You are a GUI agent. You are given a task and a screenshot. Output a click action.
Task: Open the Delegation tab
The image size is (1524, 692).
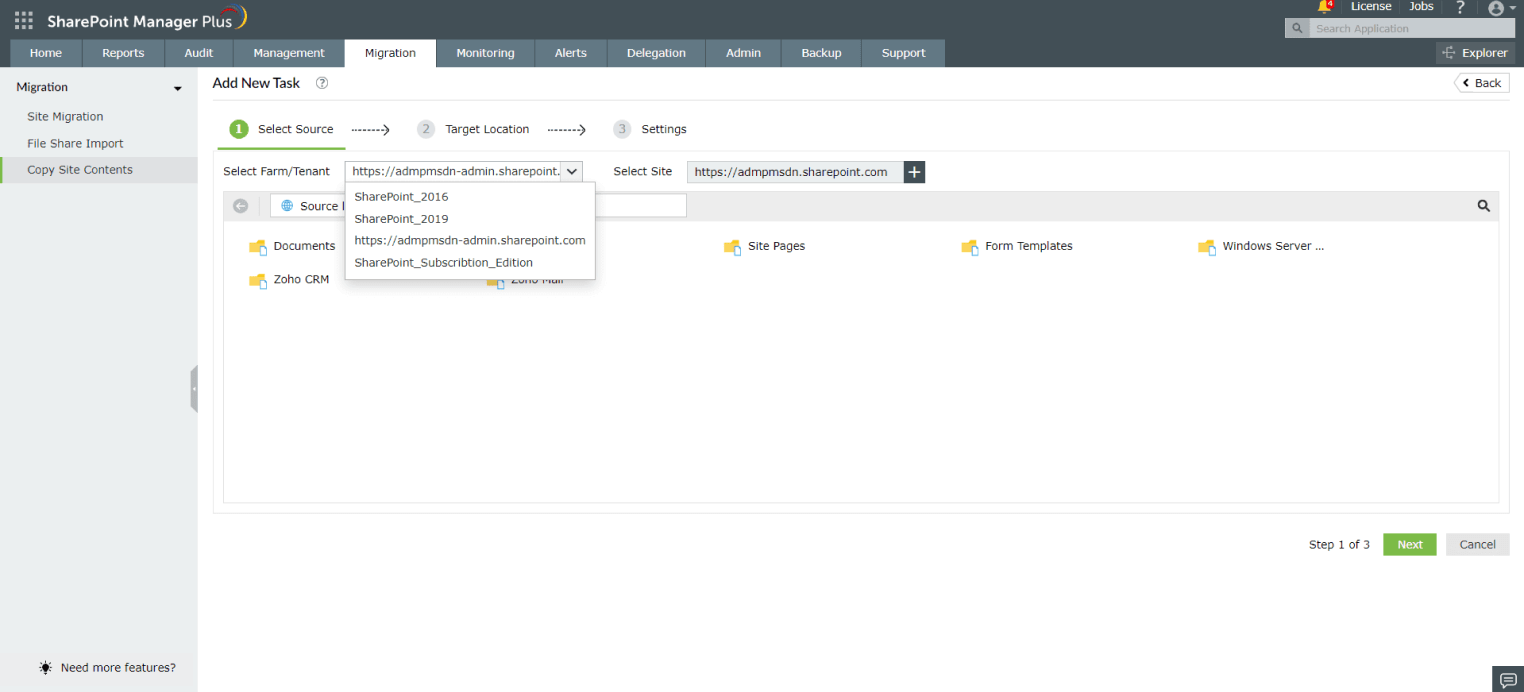point(656,53)
